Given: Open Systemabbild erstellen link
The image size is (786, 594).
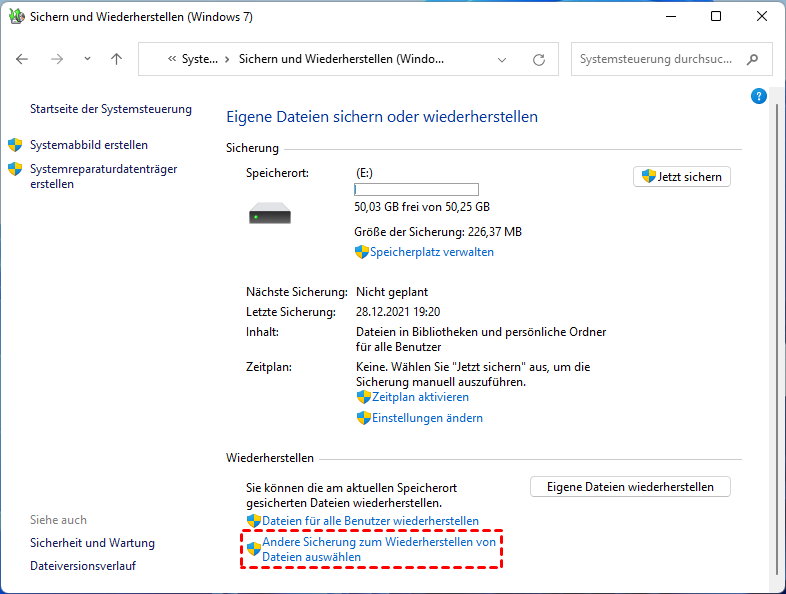Looking at the screenshot, I should coord(89,145).
